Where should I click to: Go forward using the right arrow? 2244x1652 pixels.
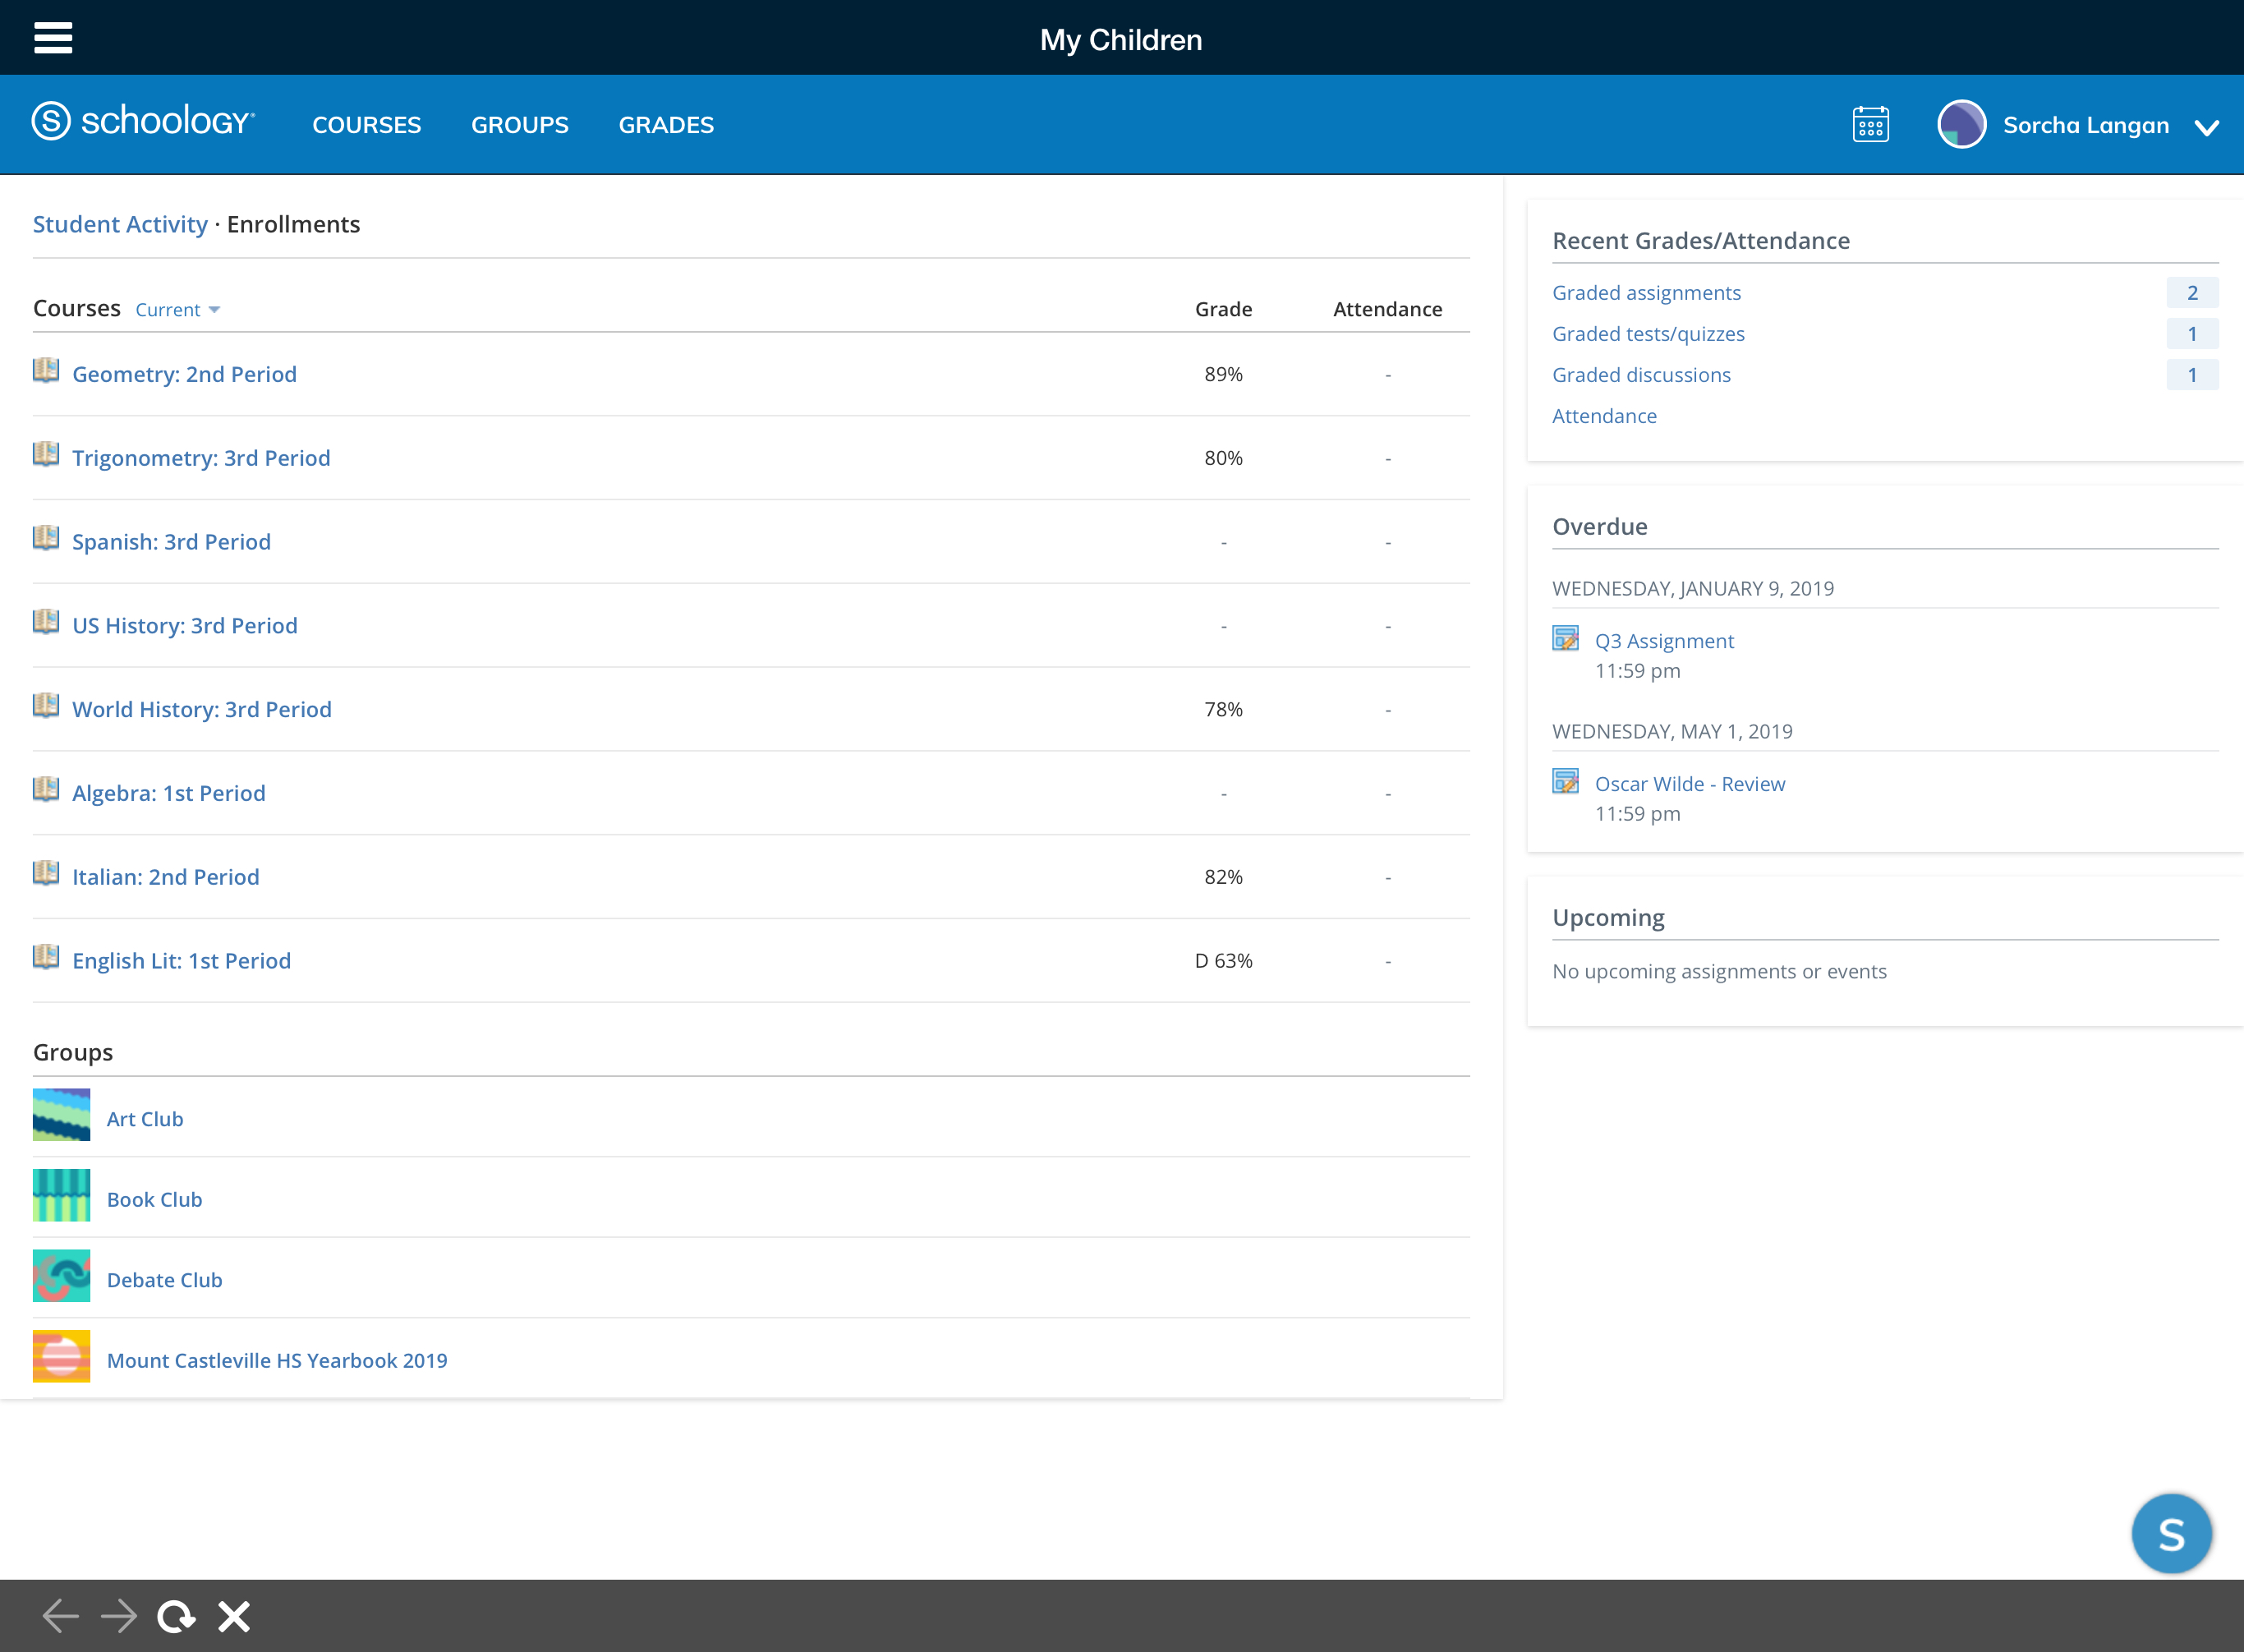point(119,1615)
